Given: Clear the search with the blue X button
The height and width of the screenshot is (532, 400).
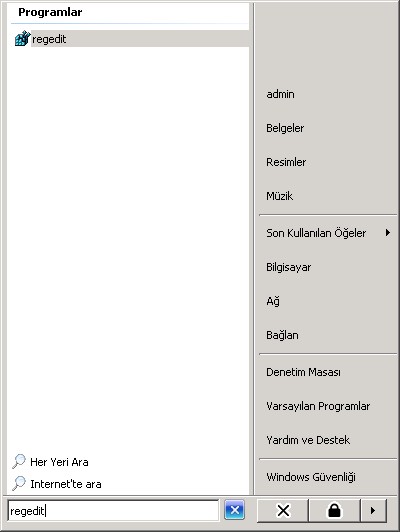Looking at the screenshot, I should tap(234, 510).
